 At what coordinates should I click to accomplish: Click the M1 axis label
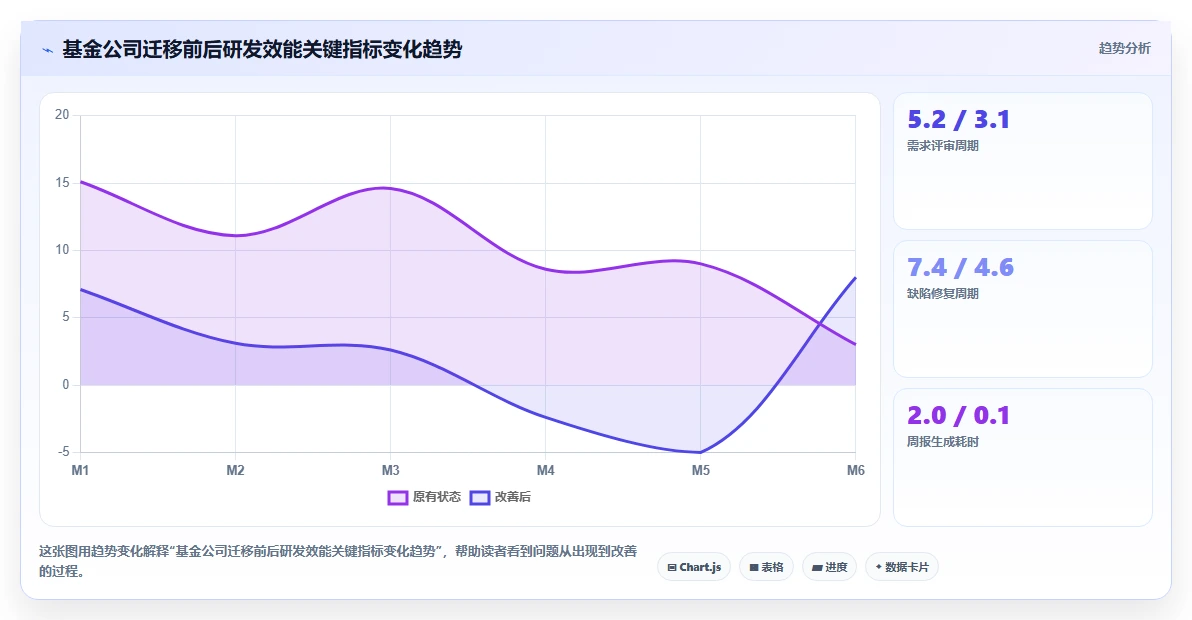click(x=80, y=470)
